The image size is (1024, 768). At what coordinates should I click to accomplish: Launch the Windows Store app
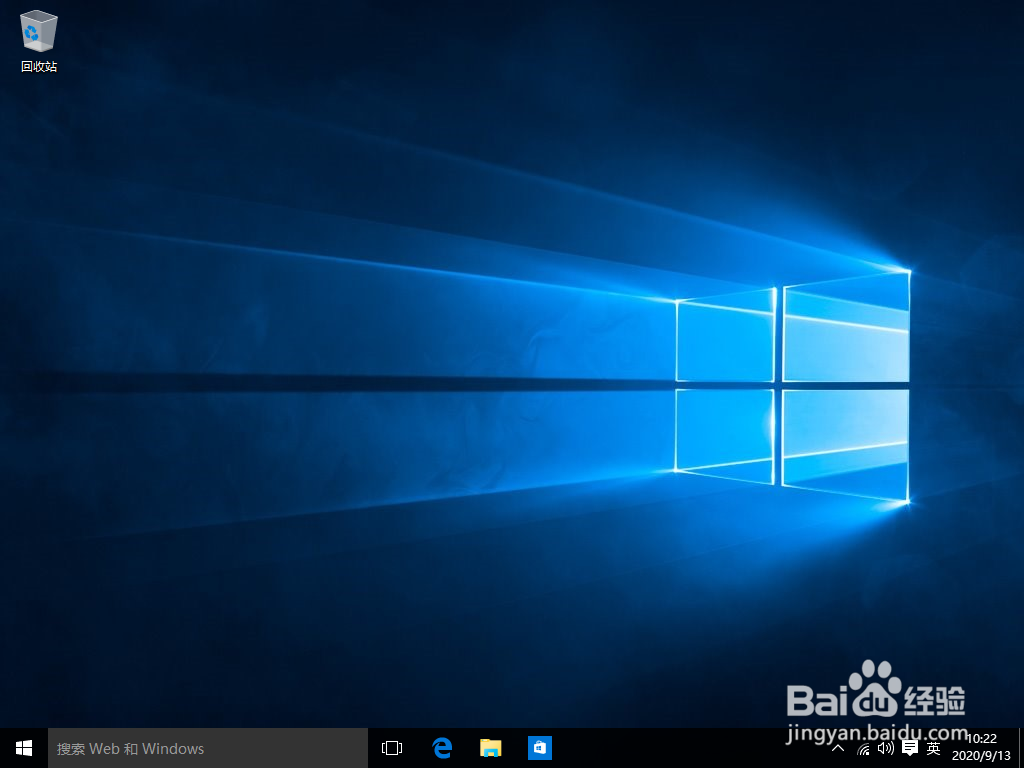pos(539,747)
